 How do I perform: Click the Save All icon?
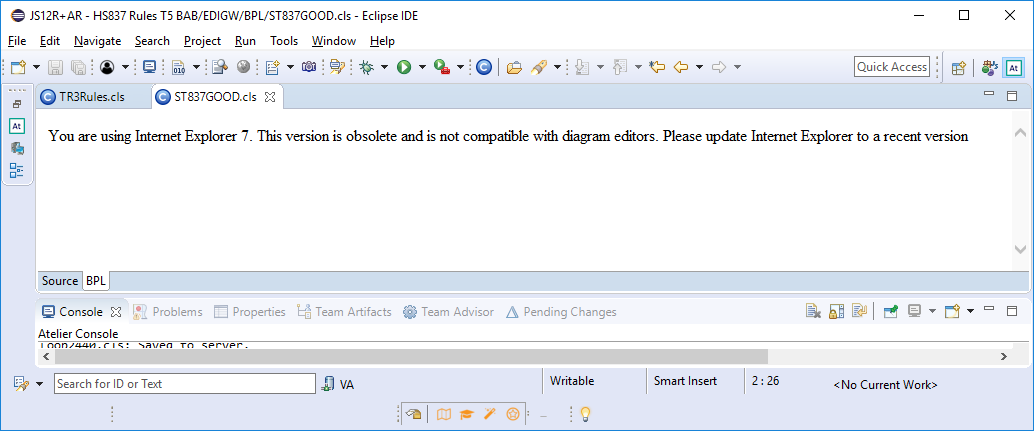click(x=78, y=67)
